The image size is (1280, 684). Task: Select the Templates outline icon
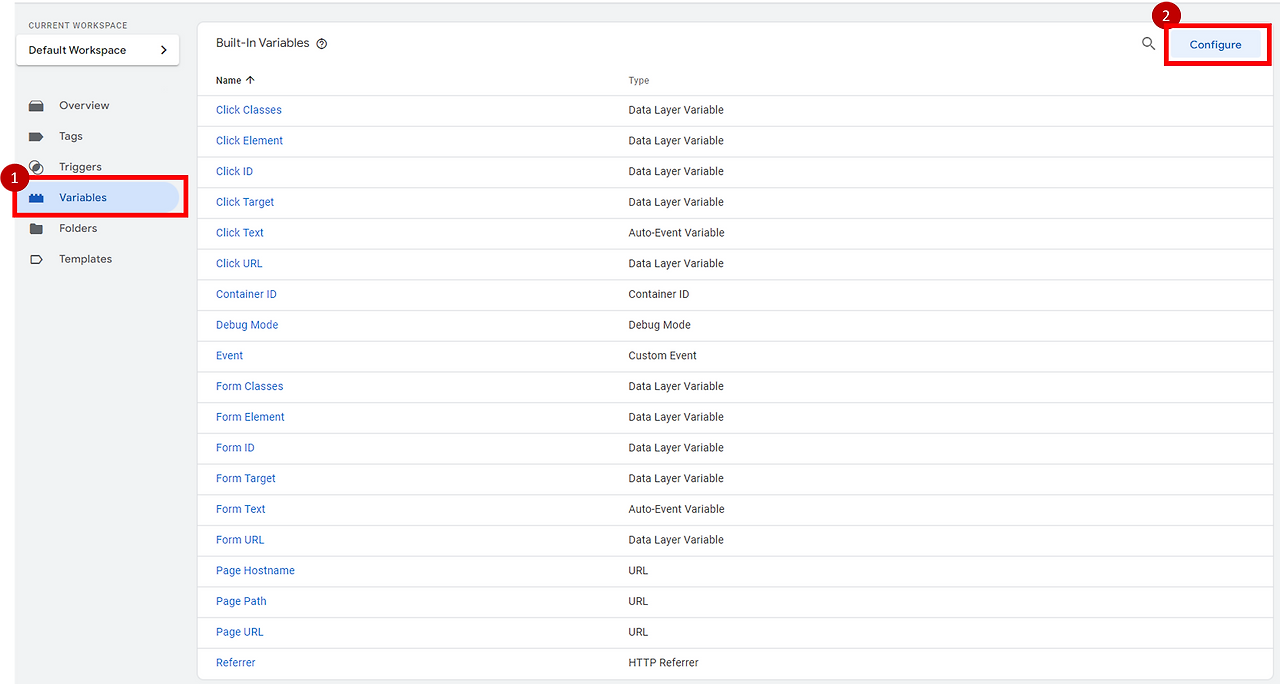point(37,259)
